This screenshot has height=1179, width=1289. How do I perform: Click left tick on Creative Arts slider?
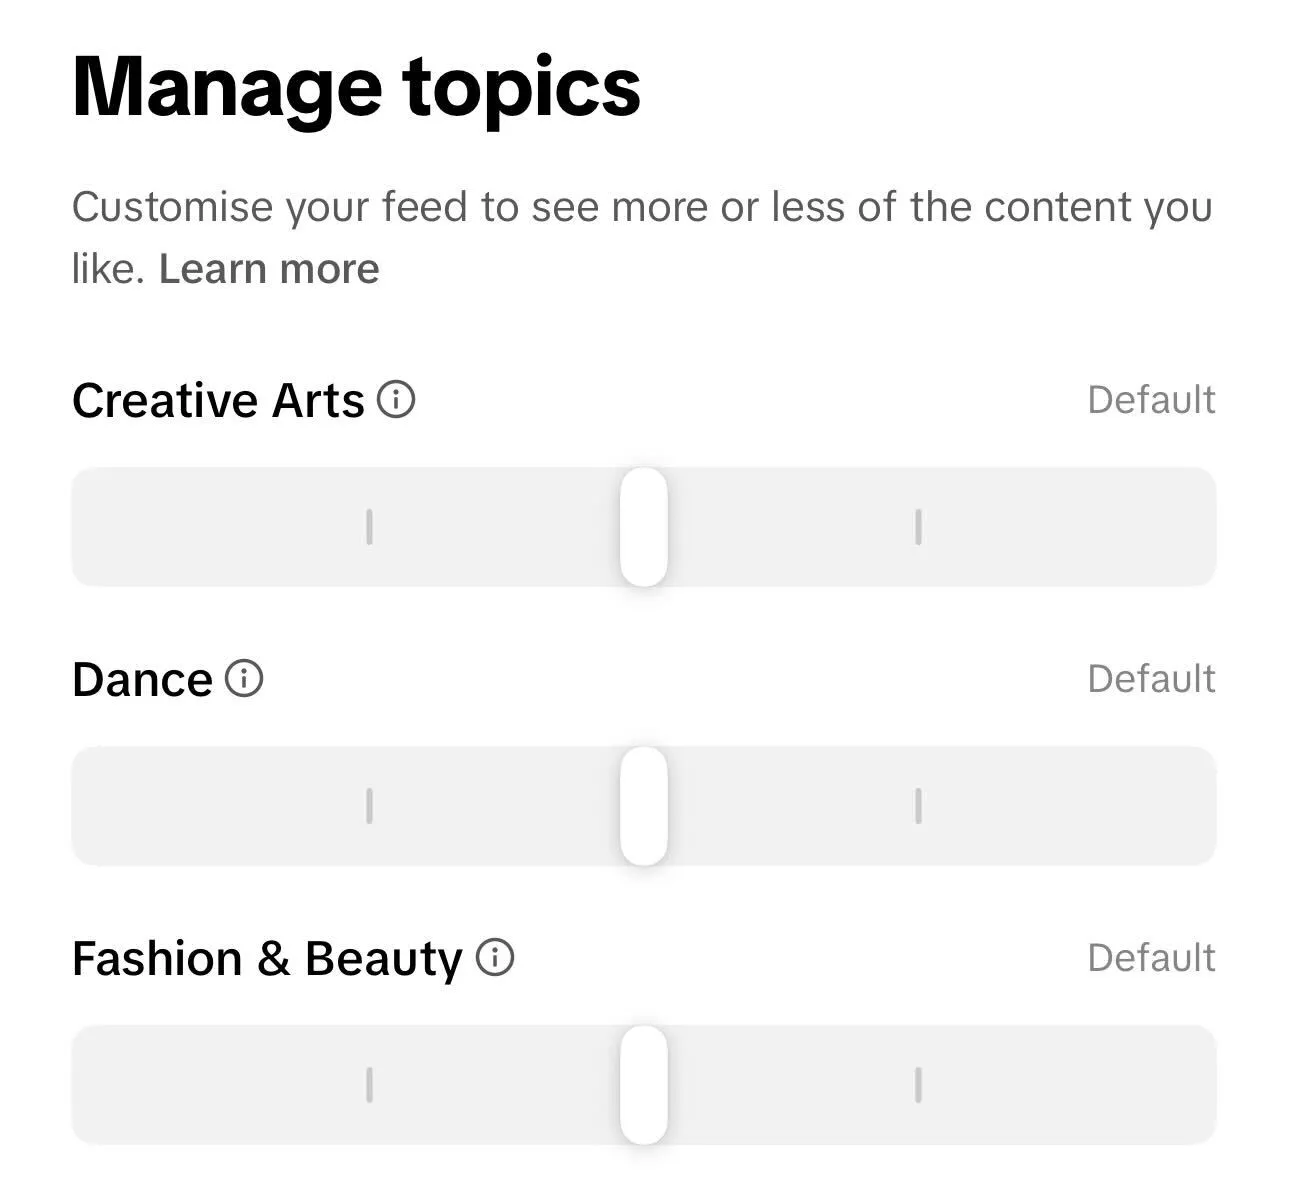[370, 528]
